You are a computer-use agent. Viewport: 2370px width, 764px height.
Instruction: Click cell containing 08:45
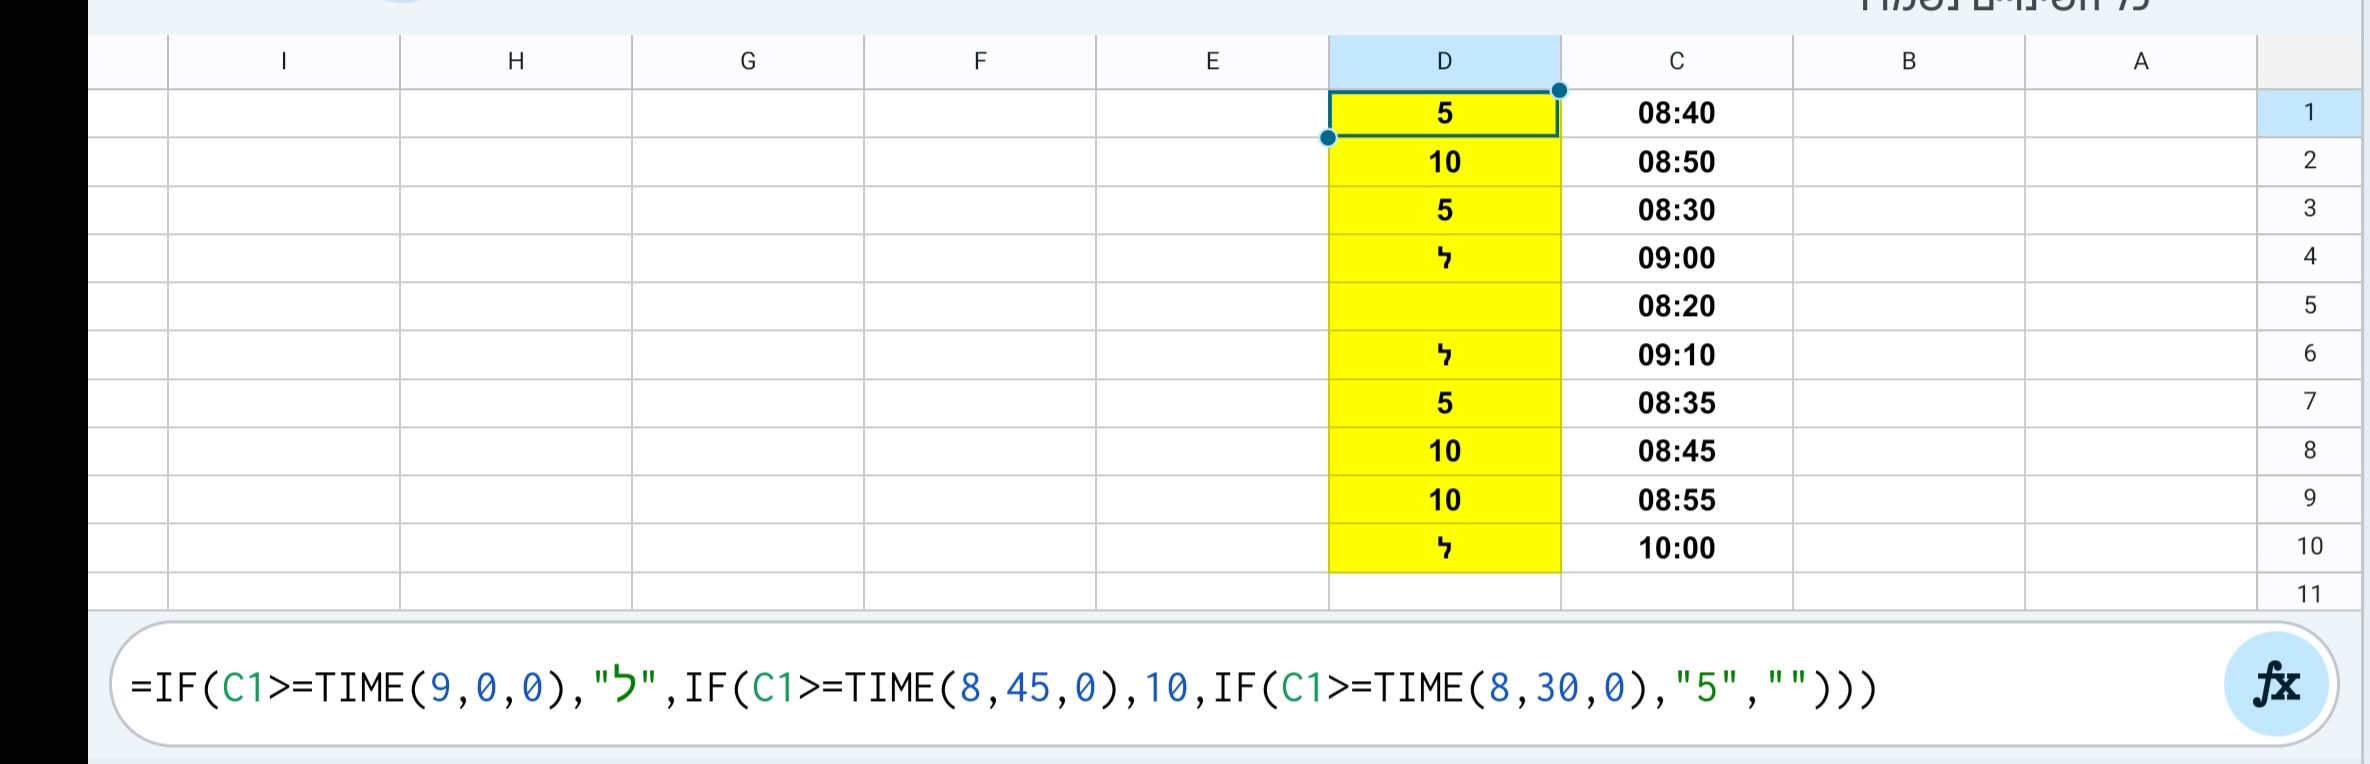tap(1677, 451)
